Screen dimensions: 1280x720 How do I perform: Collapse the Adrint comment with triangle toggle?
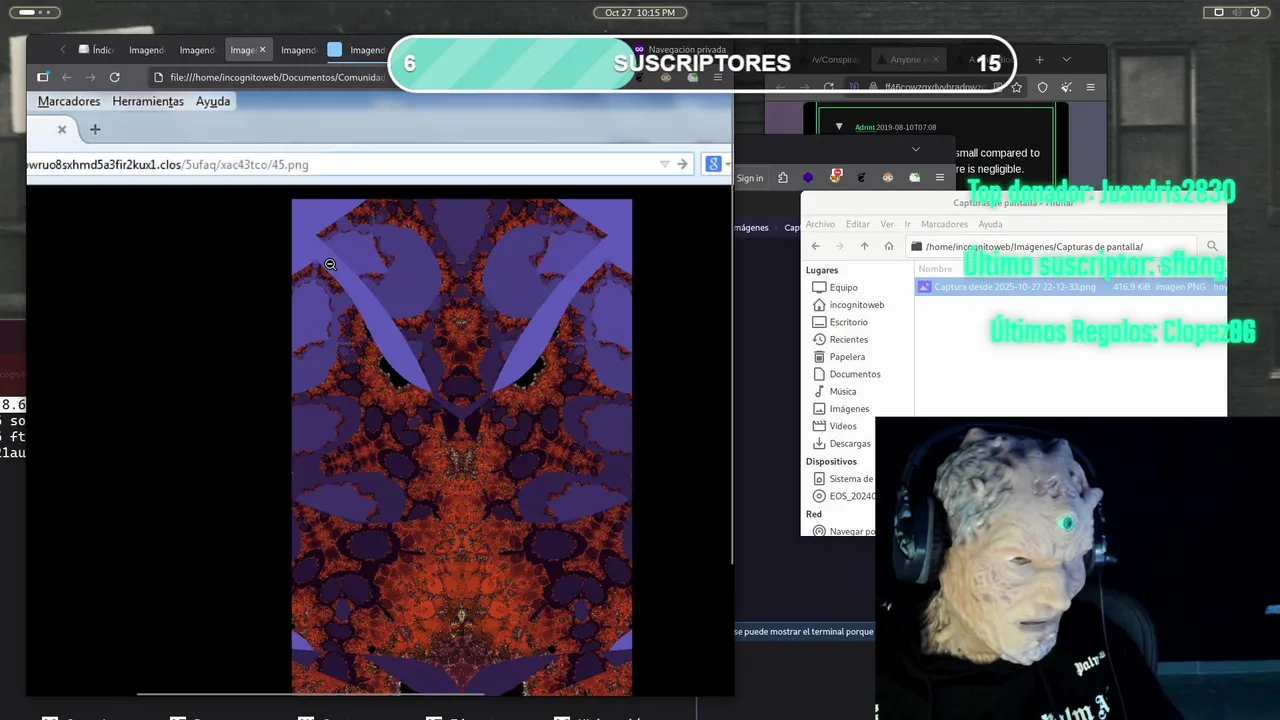839,127
